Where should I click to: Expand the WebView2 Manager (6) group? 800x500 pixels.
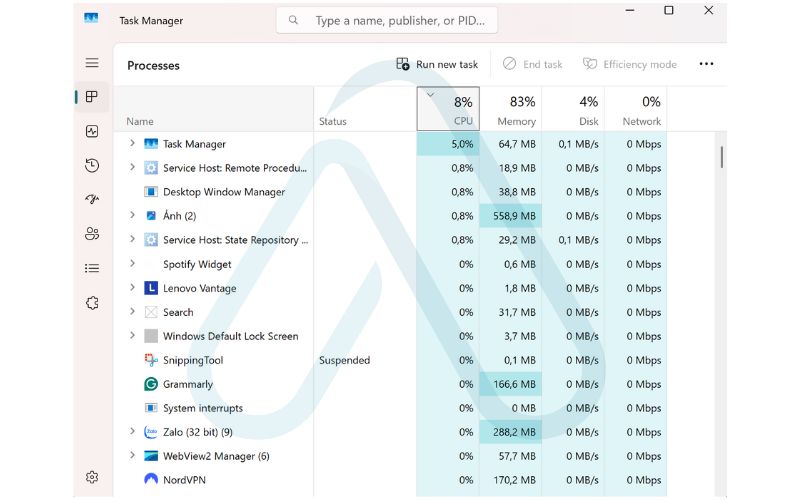132,455
